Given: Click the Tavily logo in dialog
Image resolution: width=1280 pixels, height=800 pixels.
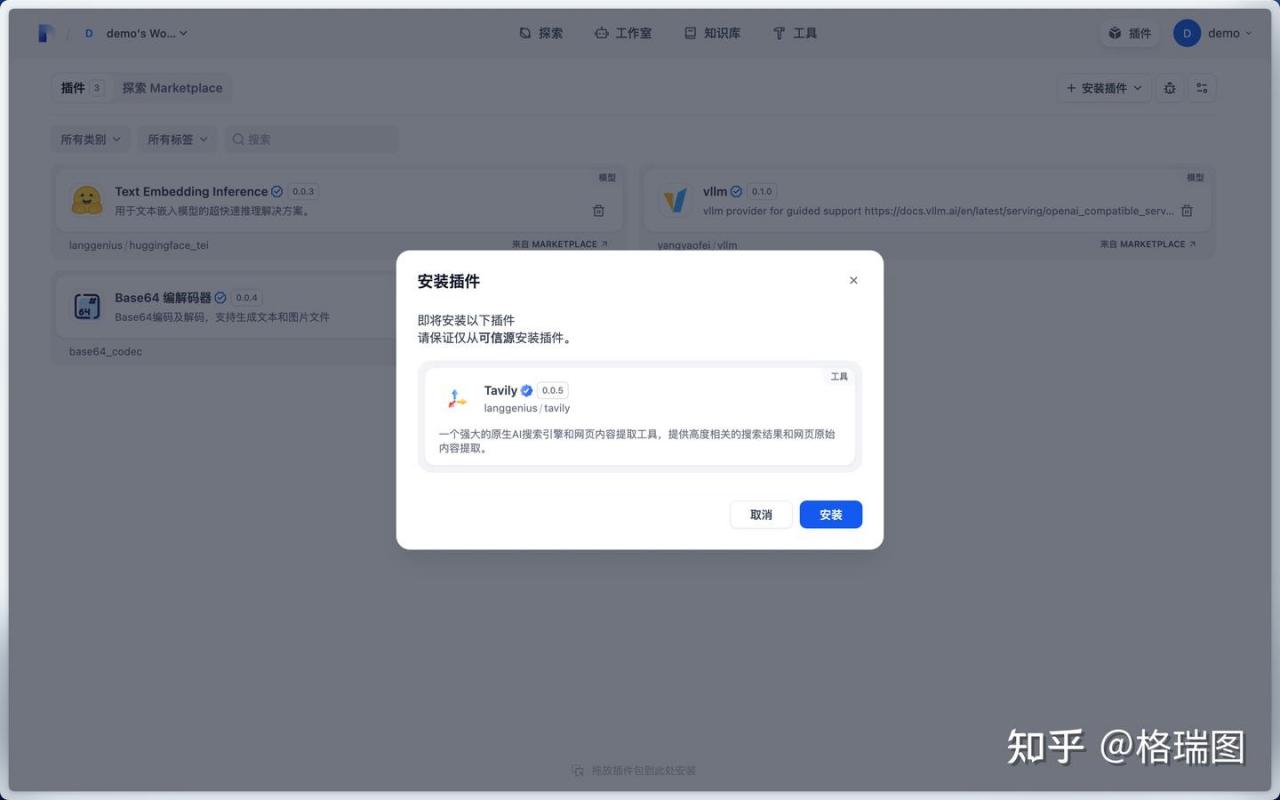Looking at the screenshot, I should (456, 398).
